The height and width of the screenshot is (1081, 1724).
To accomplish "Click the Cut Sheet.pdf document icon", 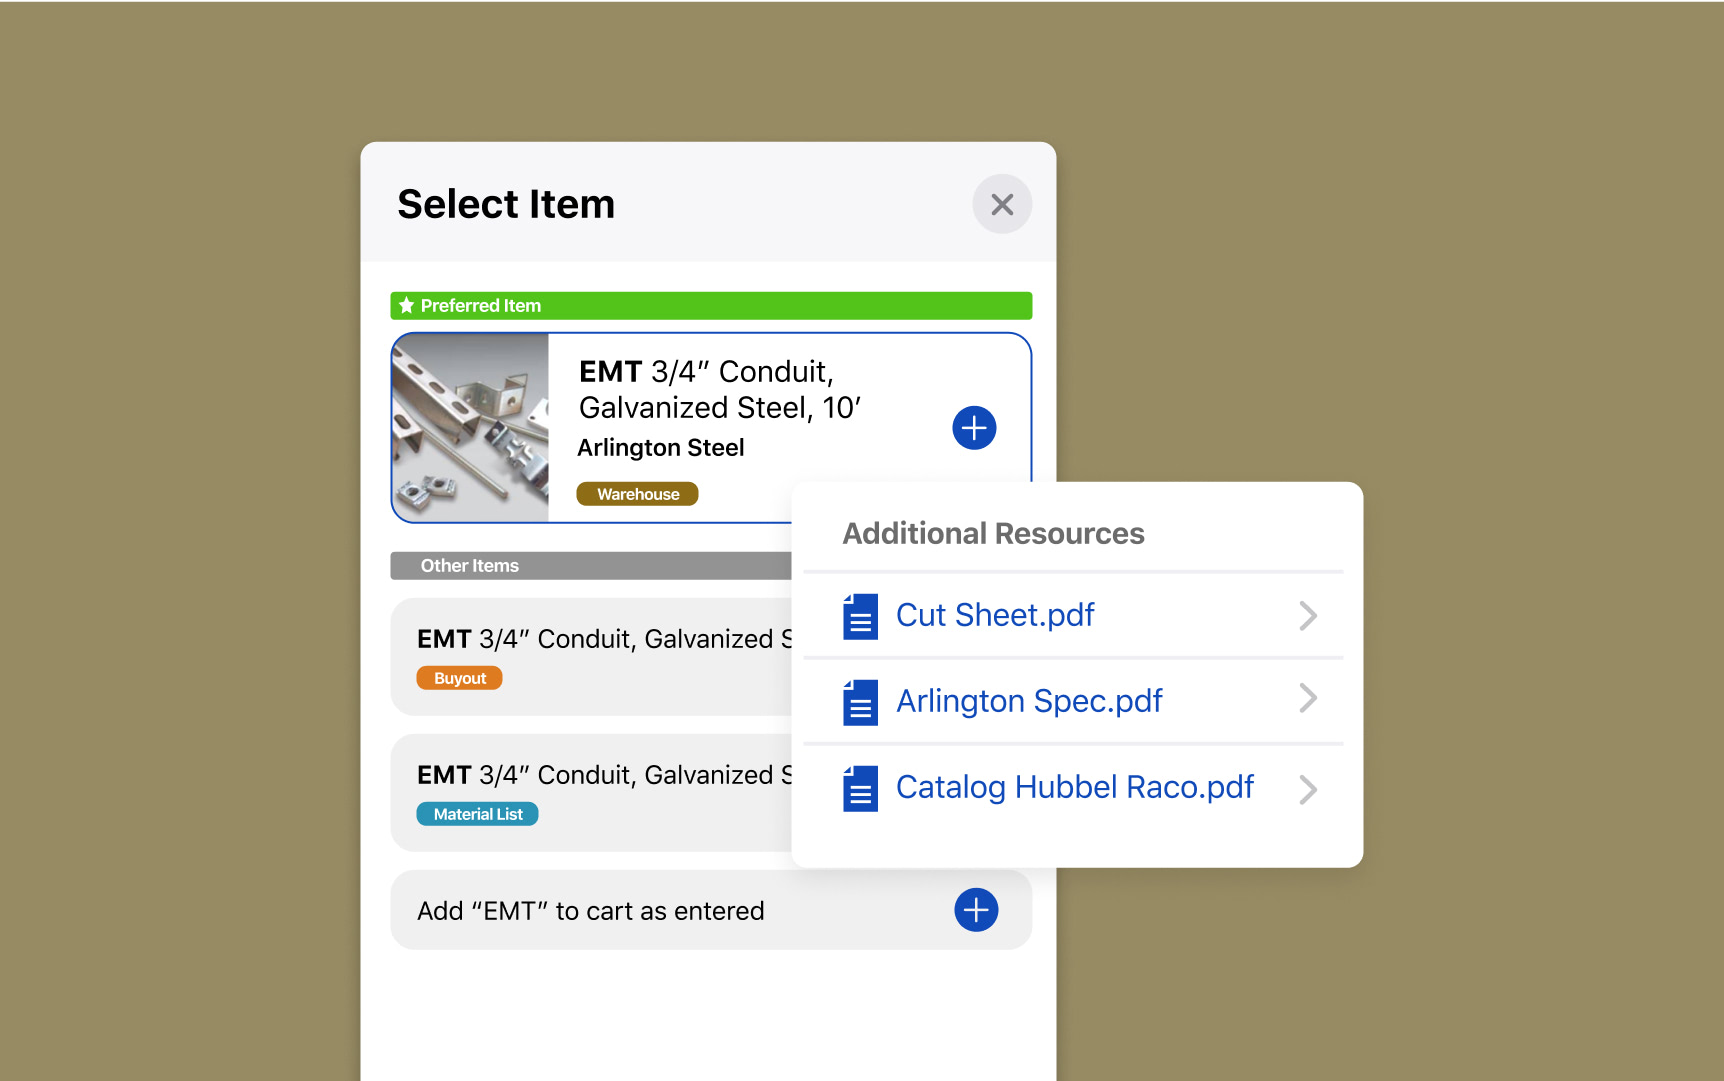I will pos(858,617).
